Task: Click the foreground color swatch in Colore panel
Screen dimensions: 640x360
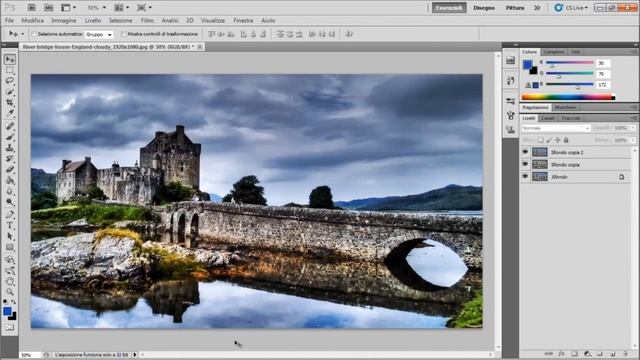Action: pyautogui.click(x=527, y=64)
